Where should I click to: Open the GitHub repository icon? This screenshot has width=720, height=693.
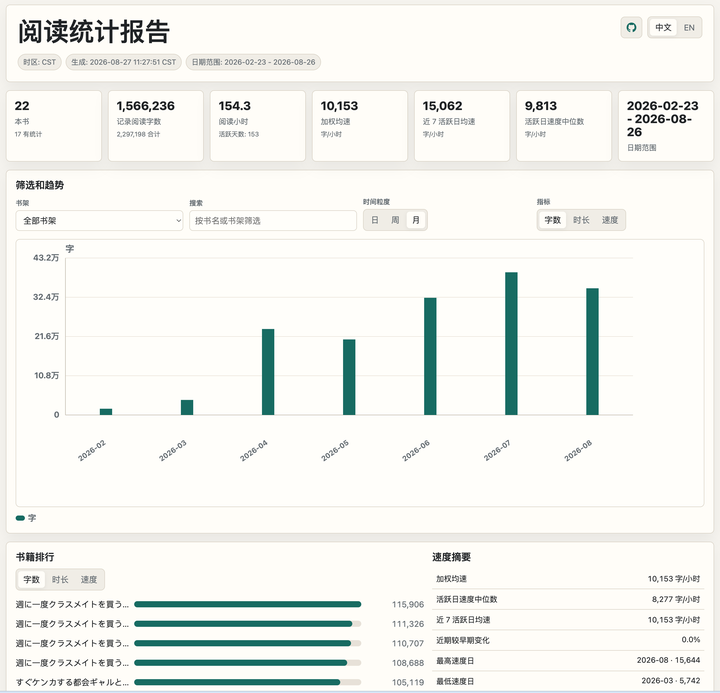click(631, 28)
